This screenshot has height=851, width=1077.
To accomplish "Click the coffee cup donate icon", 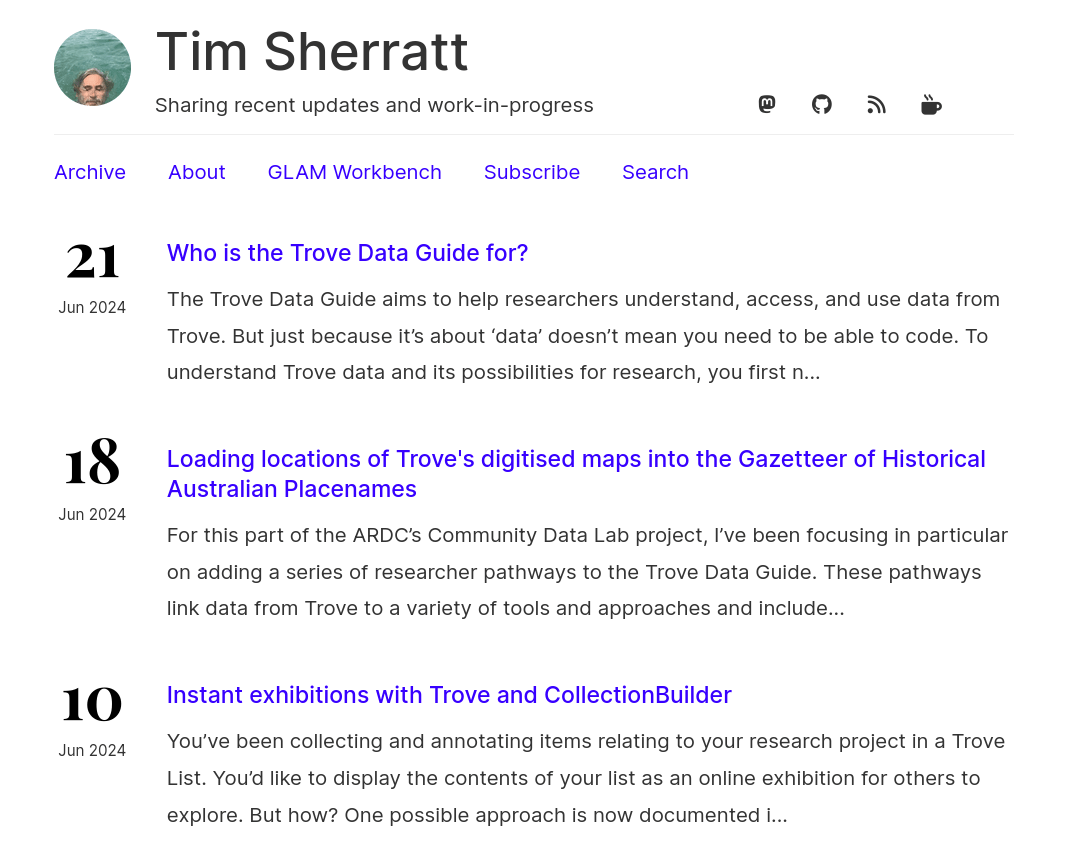I will pyautogui.click(x=931, y=104).
